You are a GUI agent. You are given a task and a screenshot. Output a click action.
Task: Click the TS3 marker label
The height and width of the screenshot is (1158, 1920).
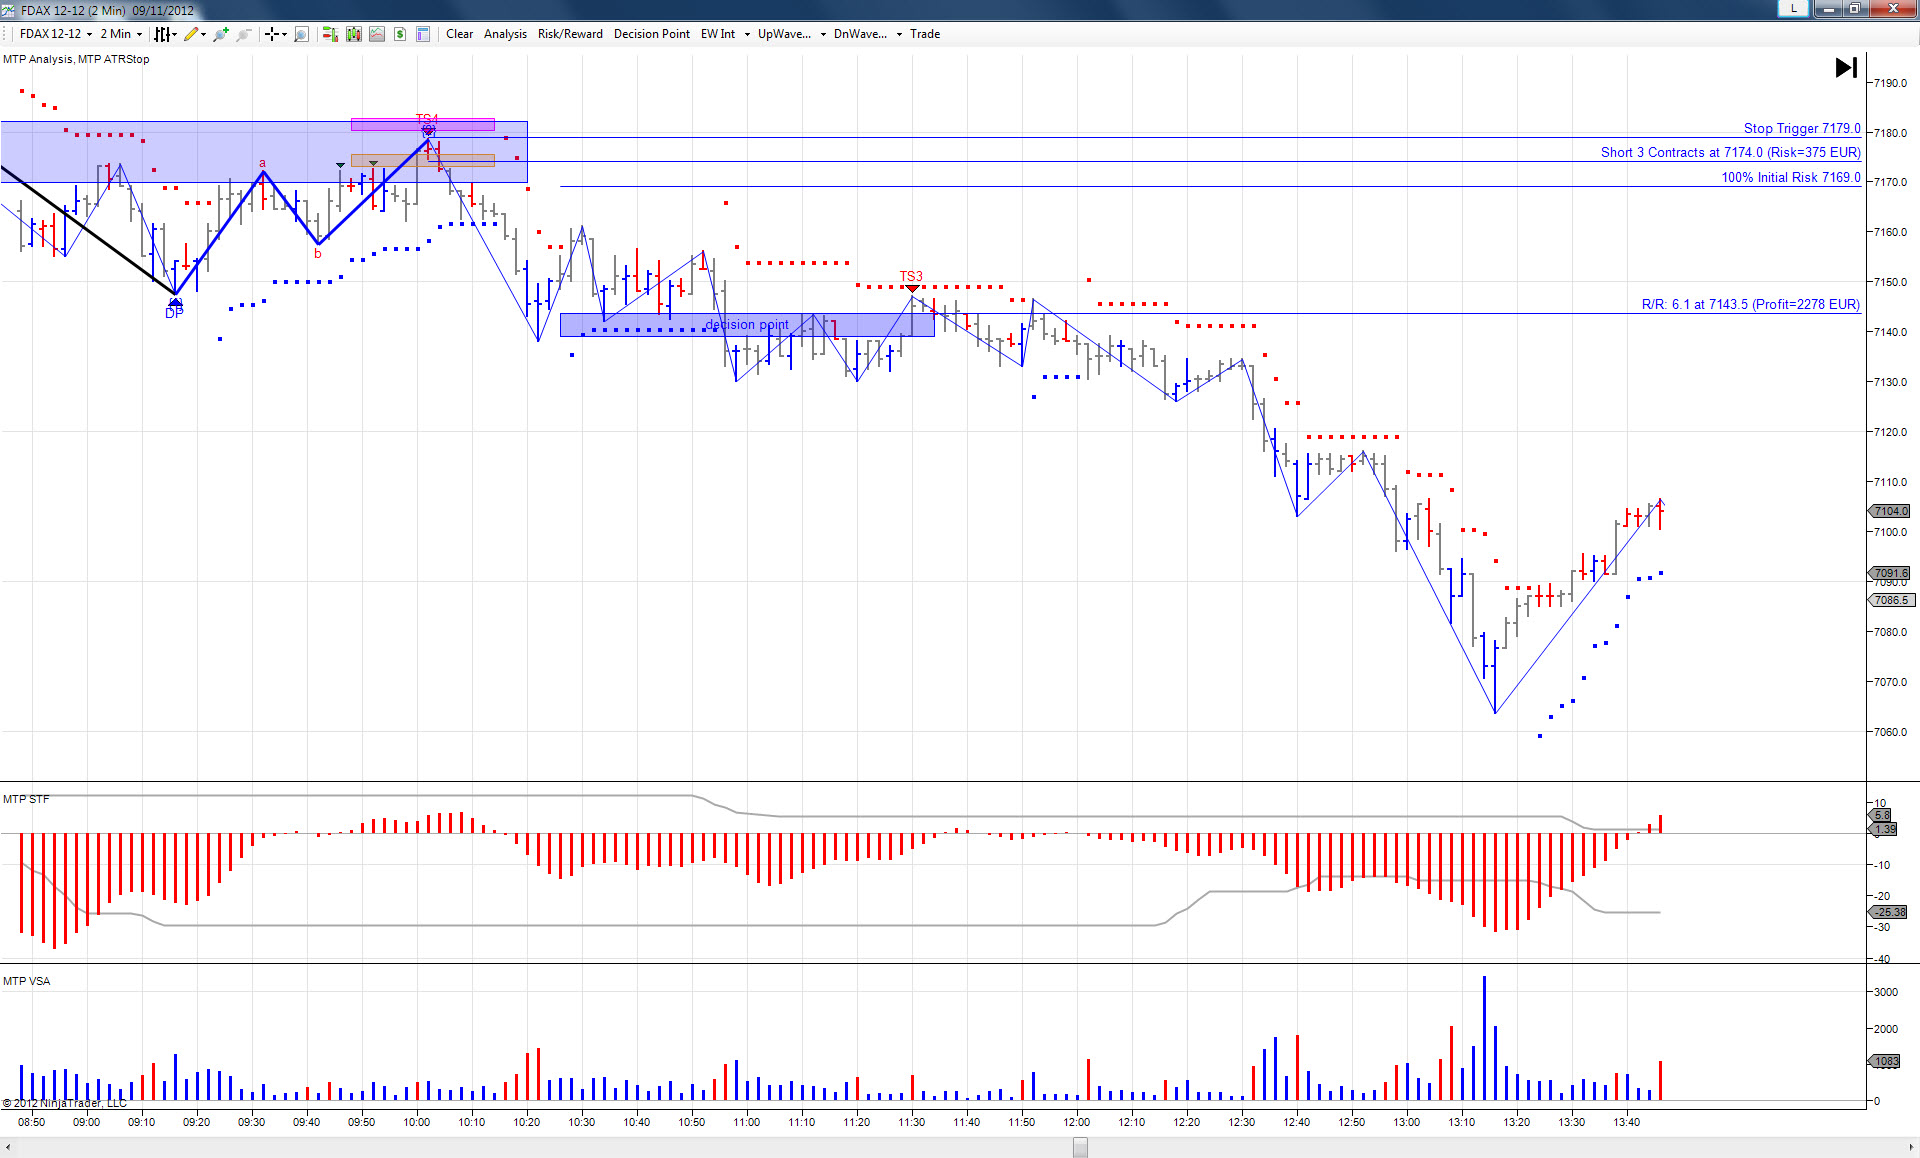(x=911, y=276)
